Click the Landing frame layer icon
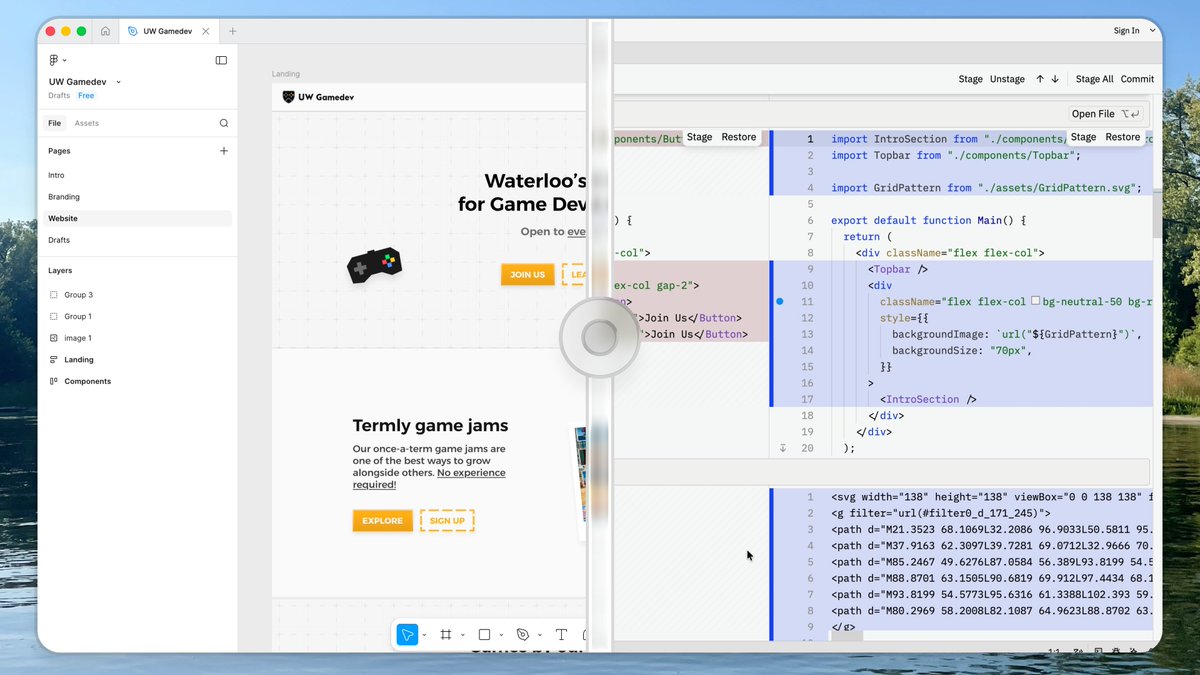Viewport: 1200px width, 675px height. click(54, 359)
